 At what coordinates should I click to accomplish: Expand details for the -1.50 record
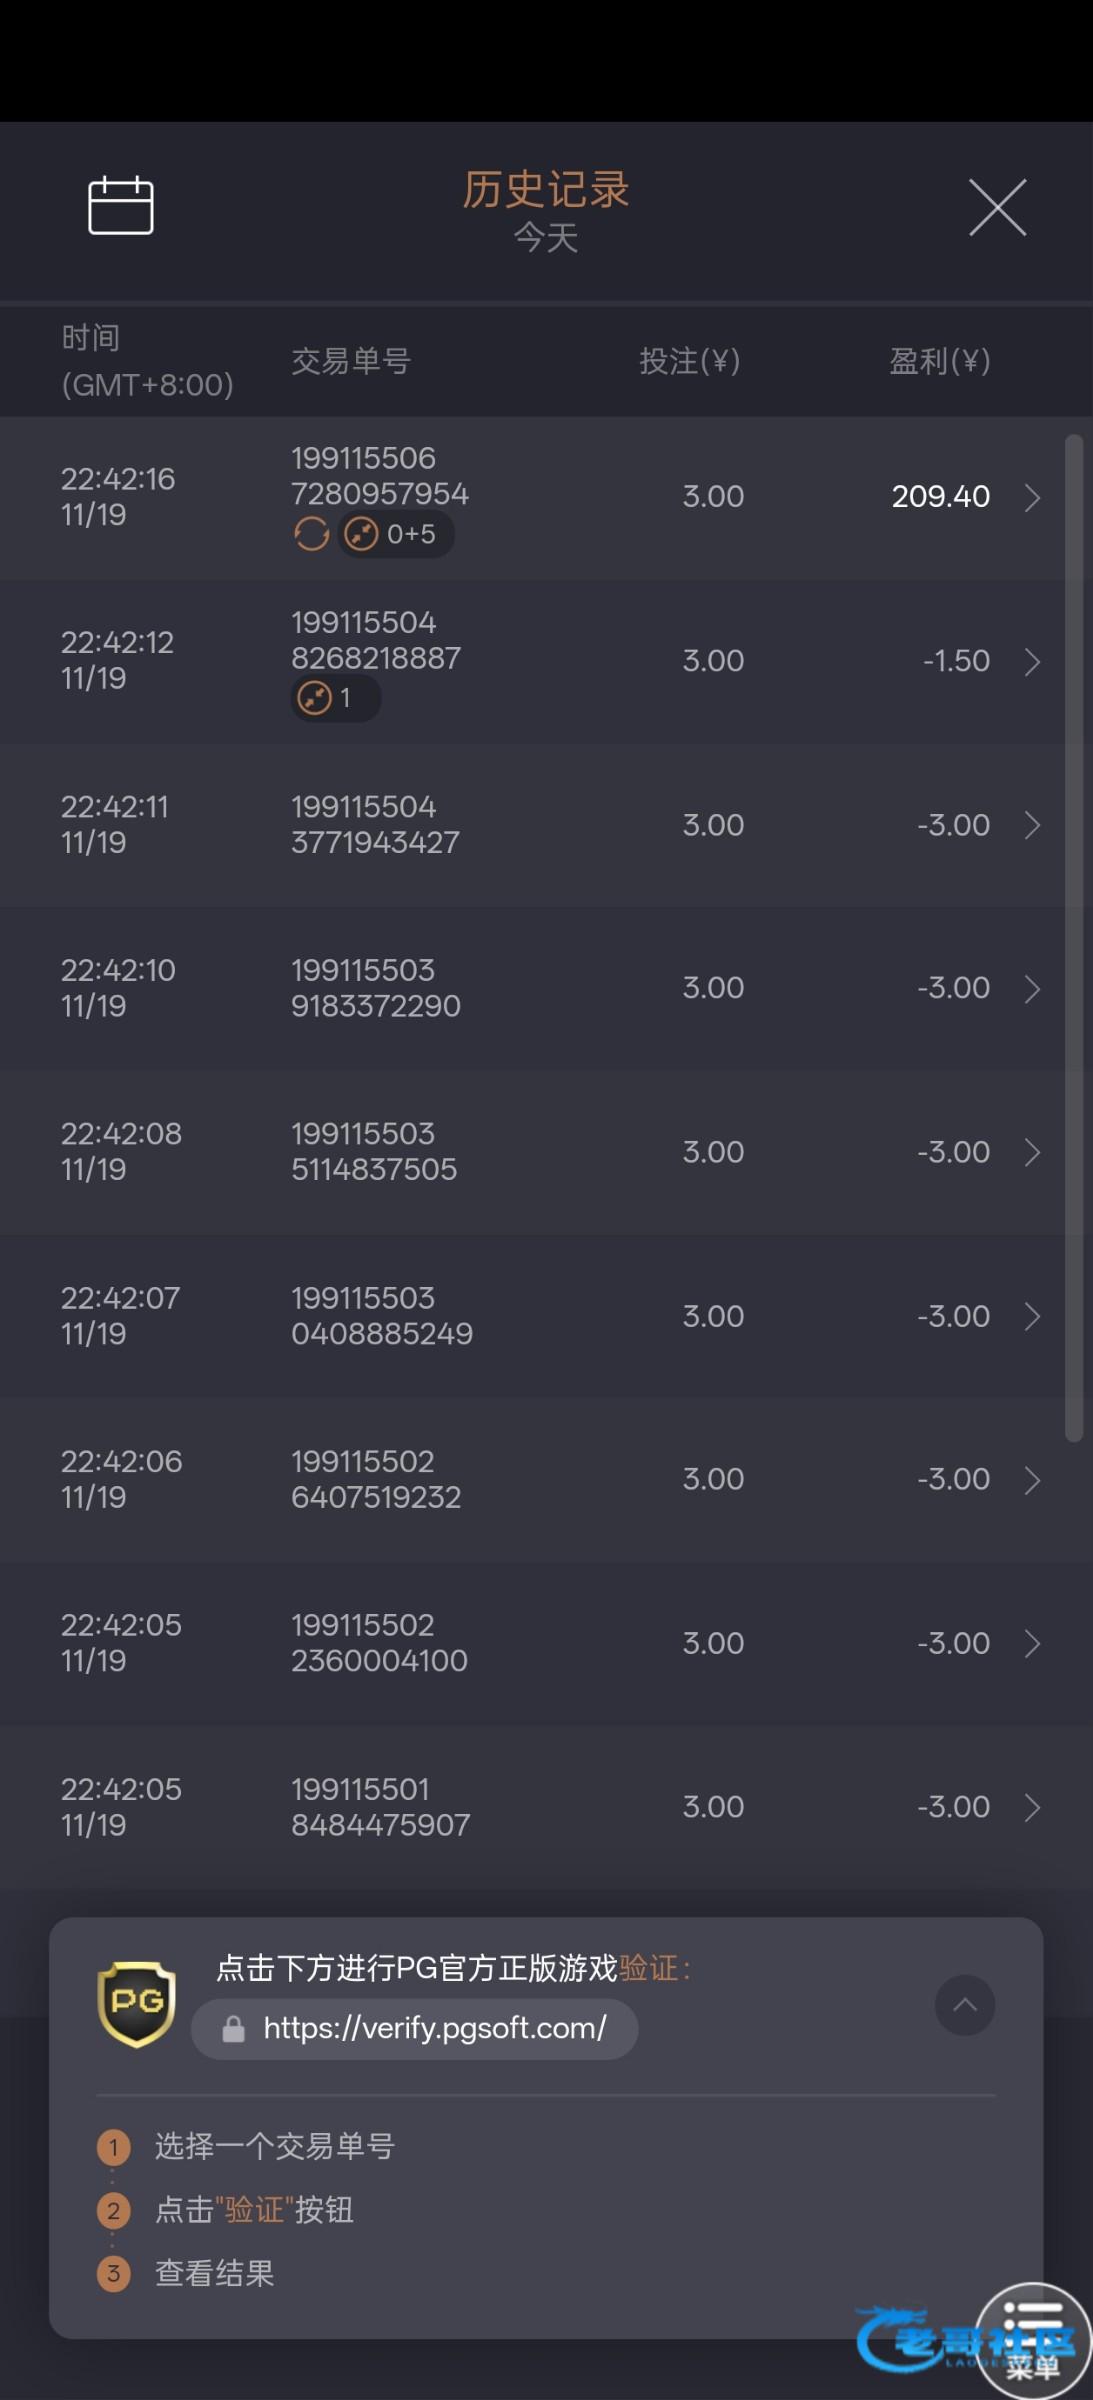point(1032,661)
